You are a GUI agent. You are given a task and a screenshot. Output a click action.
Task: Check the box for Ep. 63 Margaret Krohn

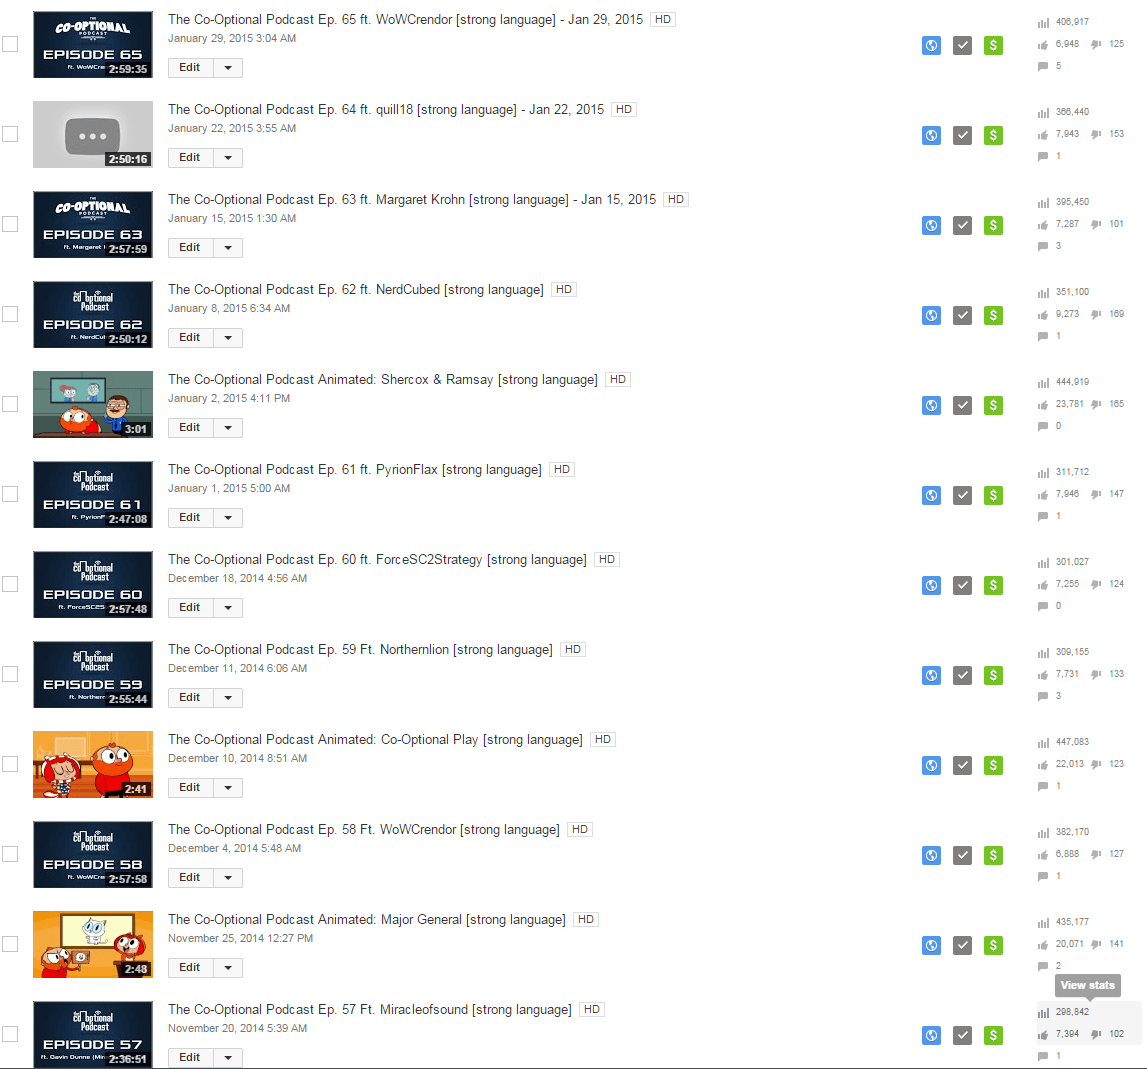coord(10,224)
